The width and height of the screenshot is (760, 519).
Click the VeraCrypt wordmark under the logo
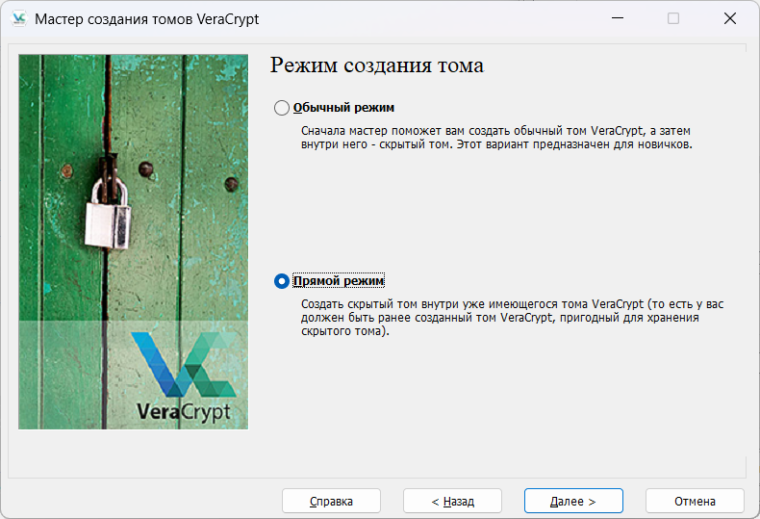(x=183, y=411)
